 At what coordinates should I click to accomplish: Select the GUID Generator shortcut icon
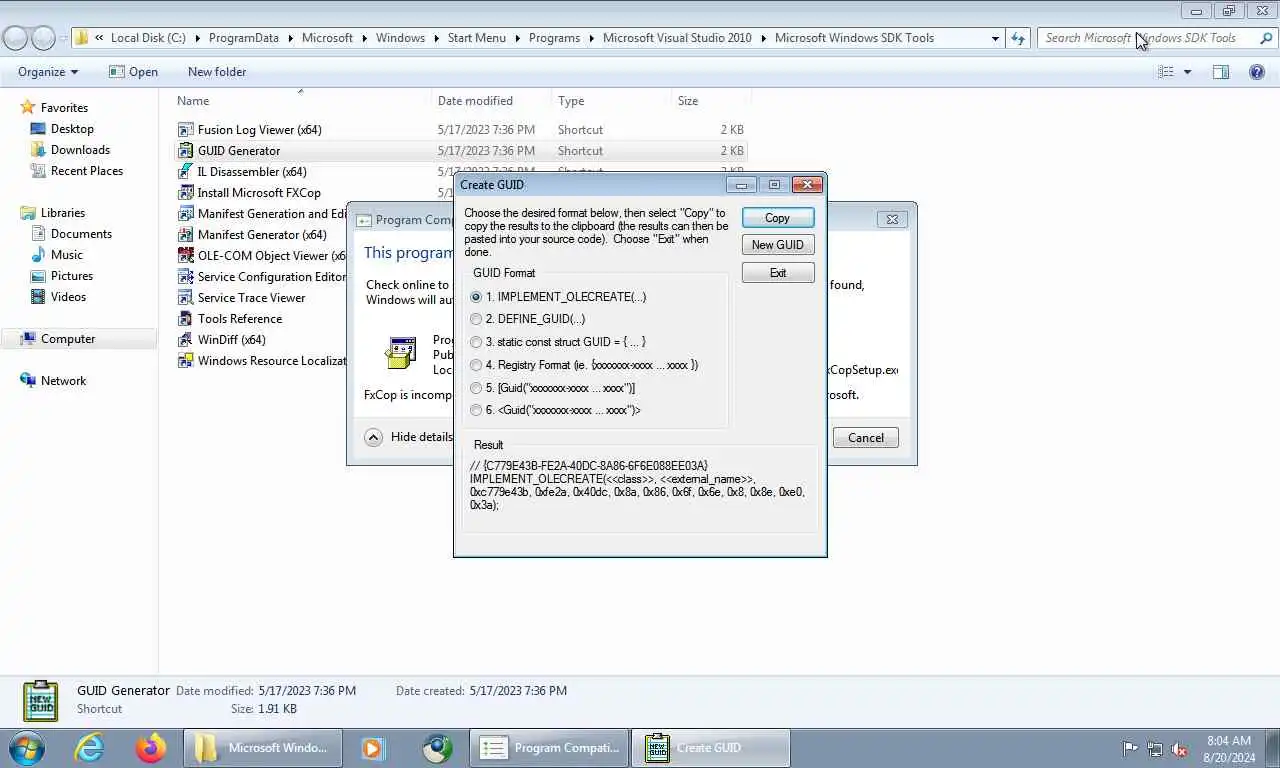click(185, 151)
